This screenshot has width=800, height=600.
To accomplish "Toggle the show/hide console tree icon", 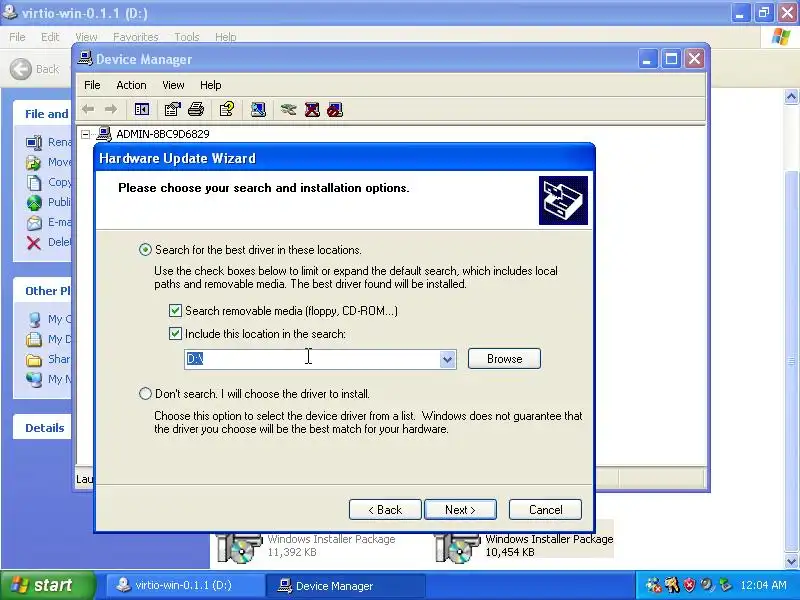I will point(141,109).
